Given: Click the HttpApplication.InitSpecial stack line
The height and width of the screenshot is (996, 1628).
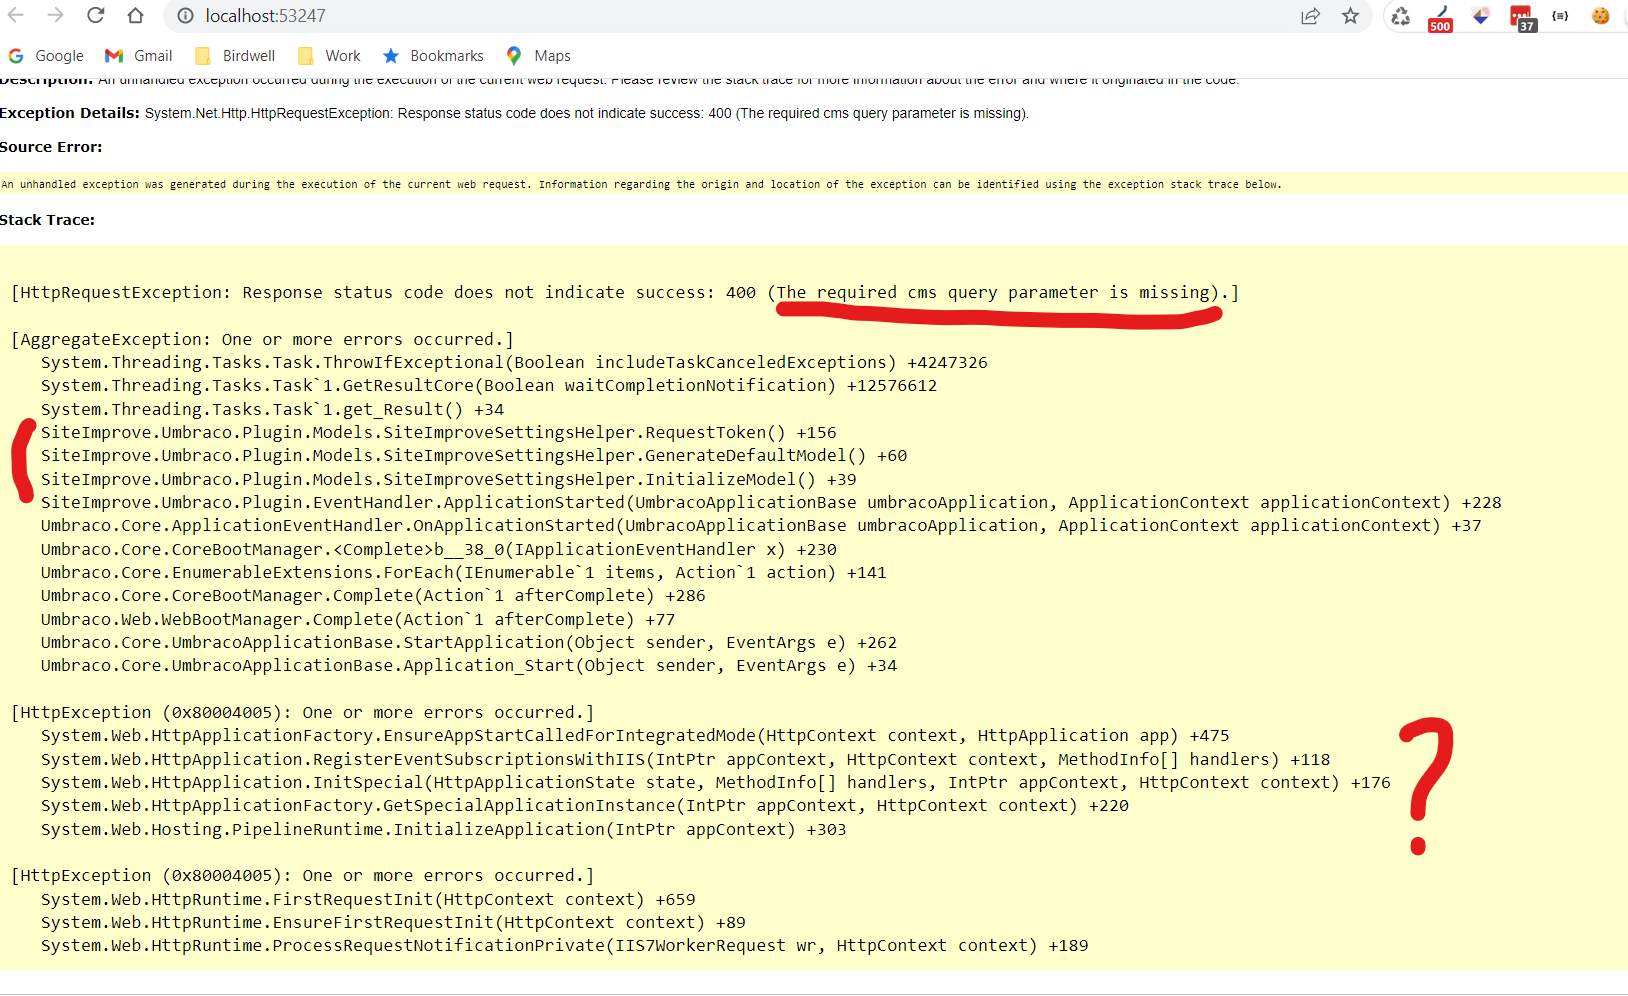Looking at the screenshot, I should click(715, 782).
